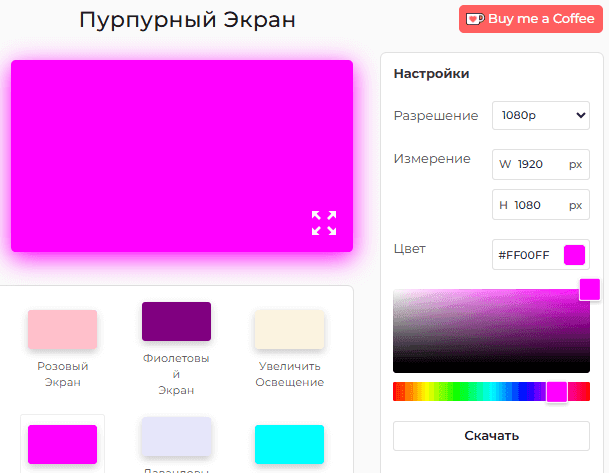Click the fullscreen expand icon on preview
The height and width of the screenshot is (473, 609).
323,223
